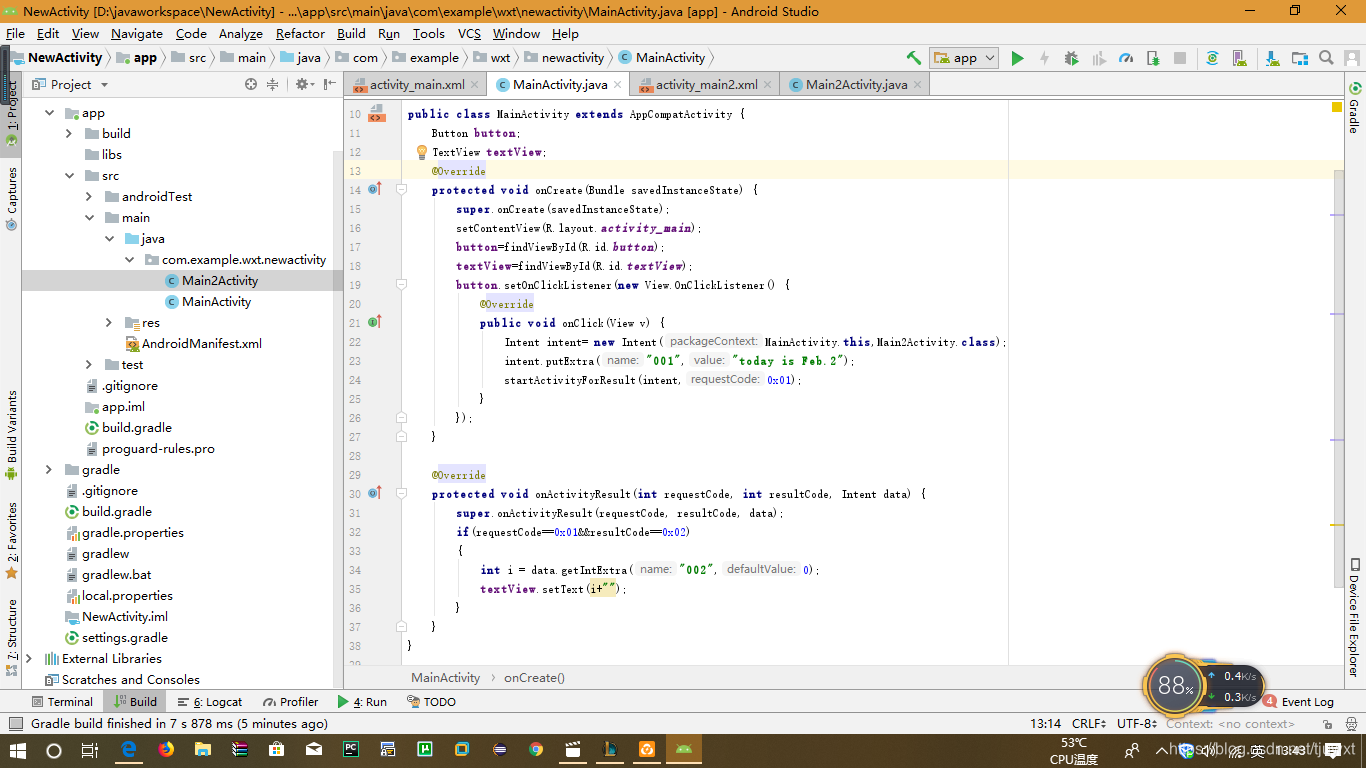The image size is (1366, 768).
Task: Click Scroll from Source target icon
Action: (251, 85)
